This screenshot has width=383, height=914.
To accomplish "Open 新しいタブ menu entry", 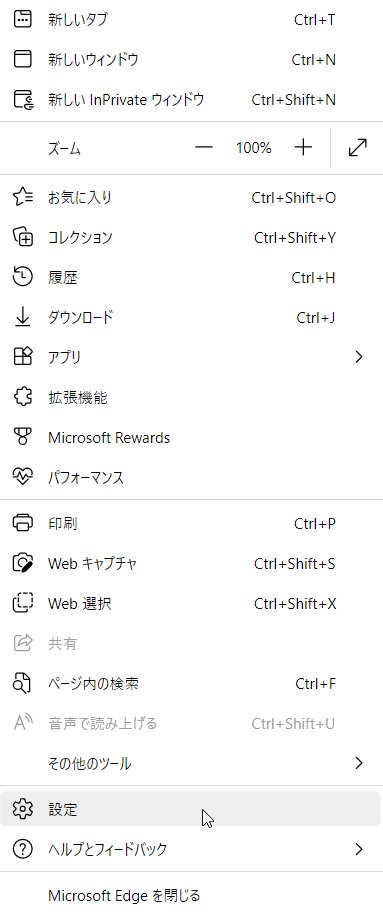I will [191, 20].
